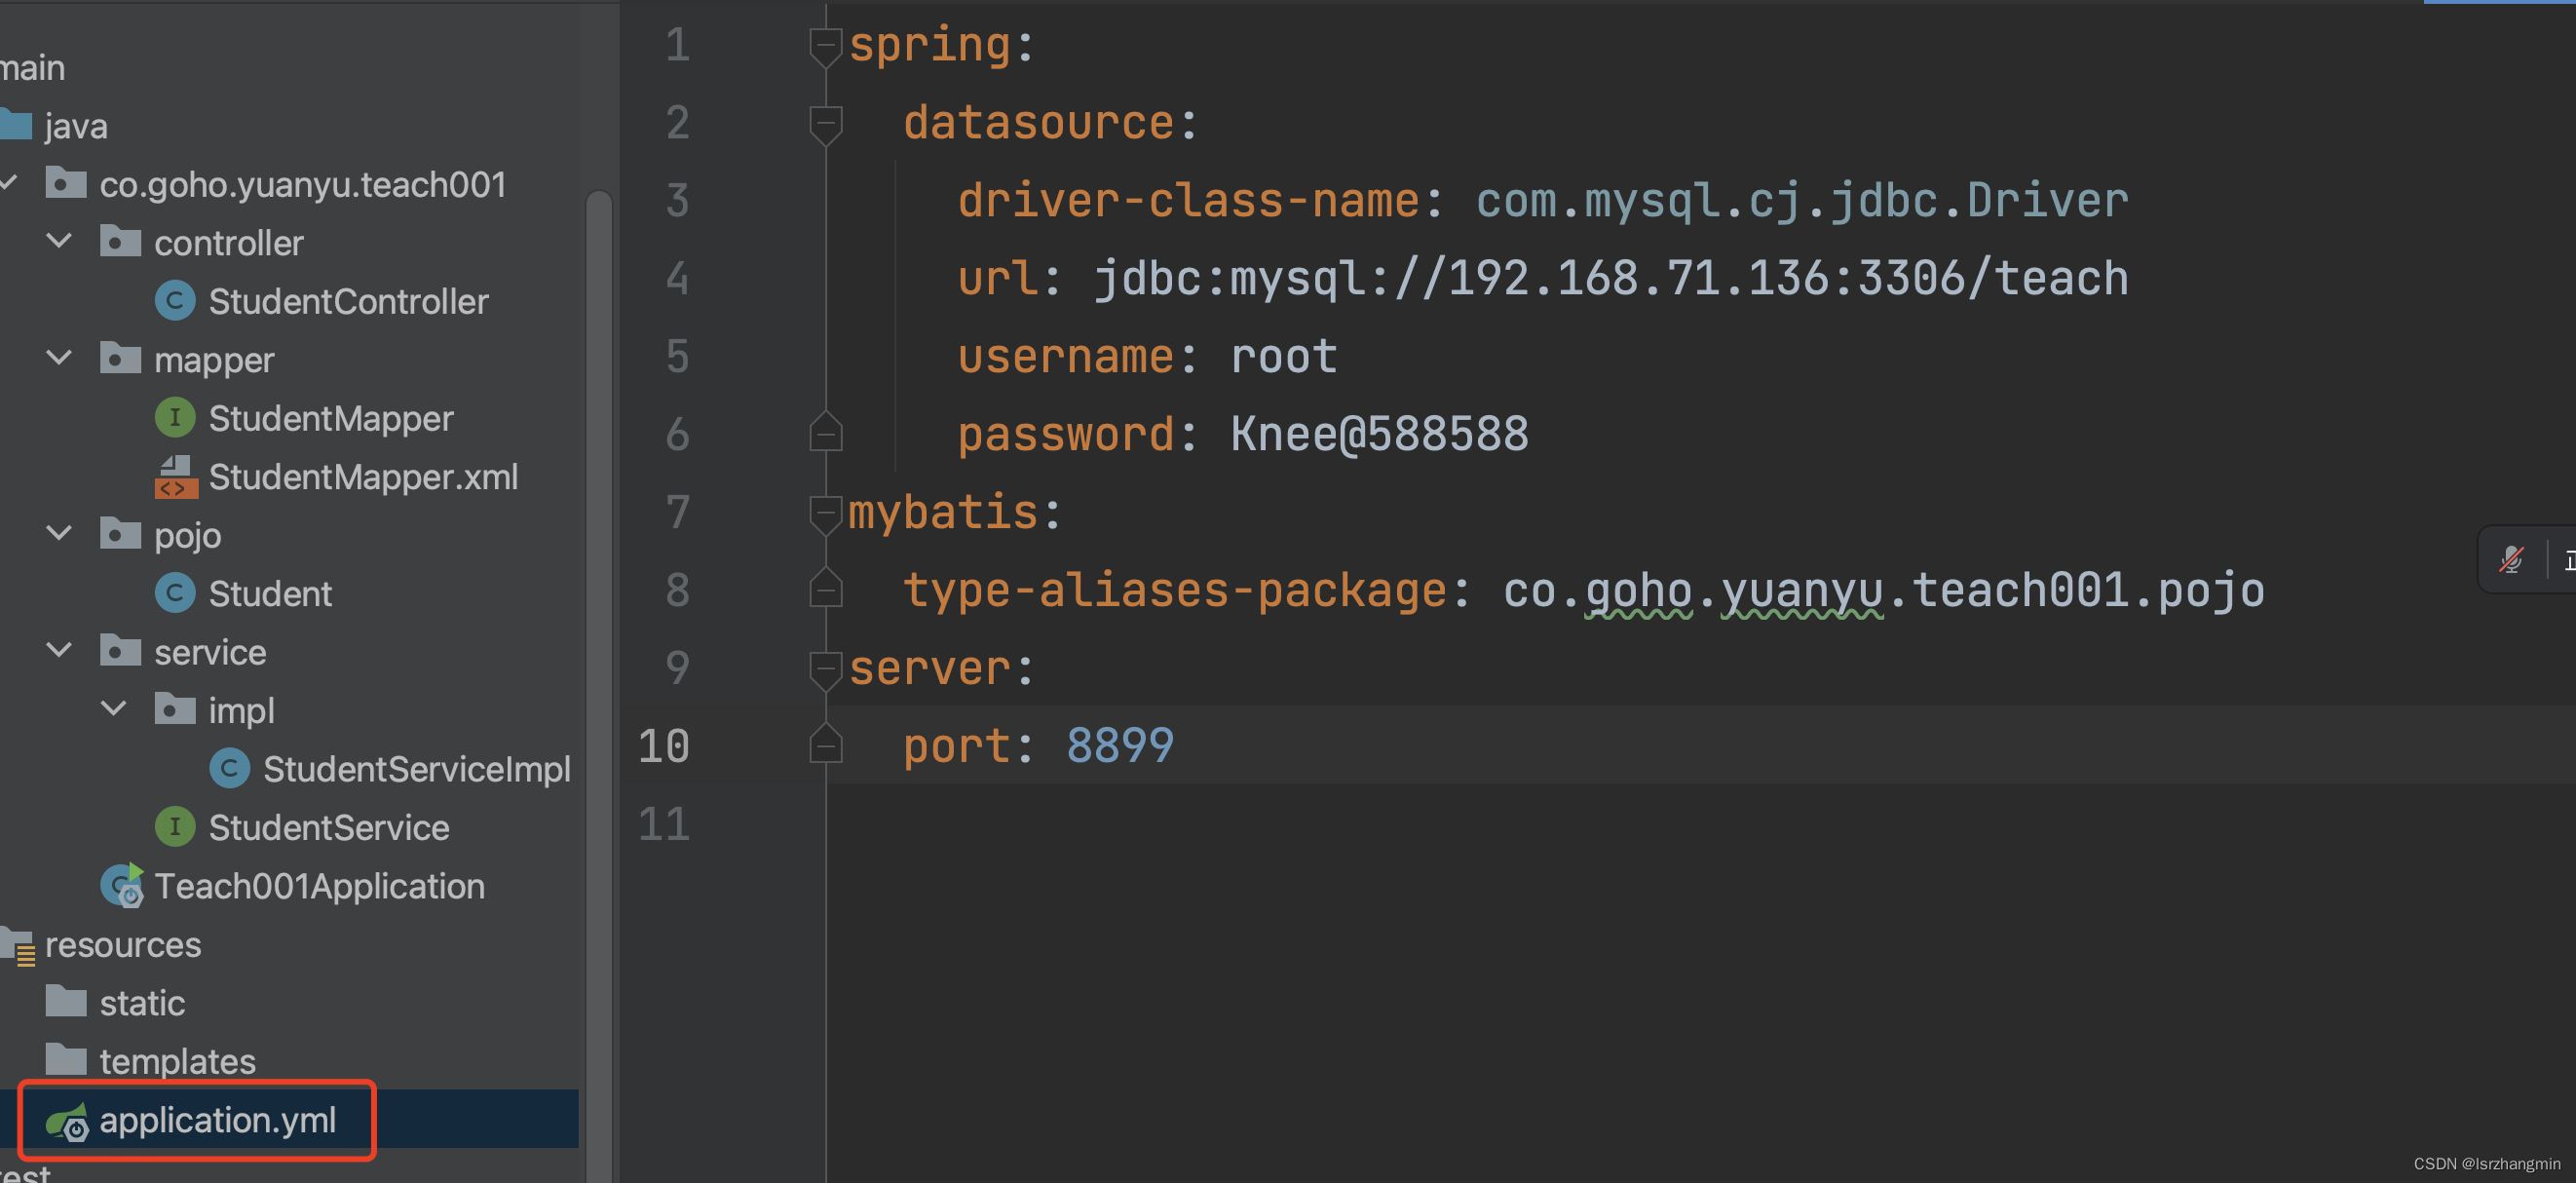The height and width of the screenshot is (1183, 2576).
Task: Fold the server block at line 9
Action: (825, 669)
